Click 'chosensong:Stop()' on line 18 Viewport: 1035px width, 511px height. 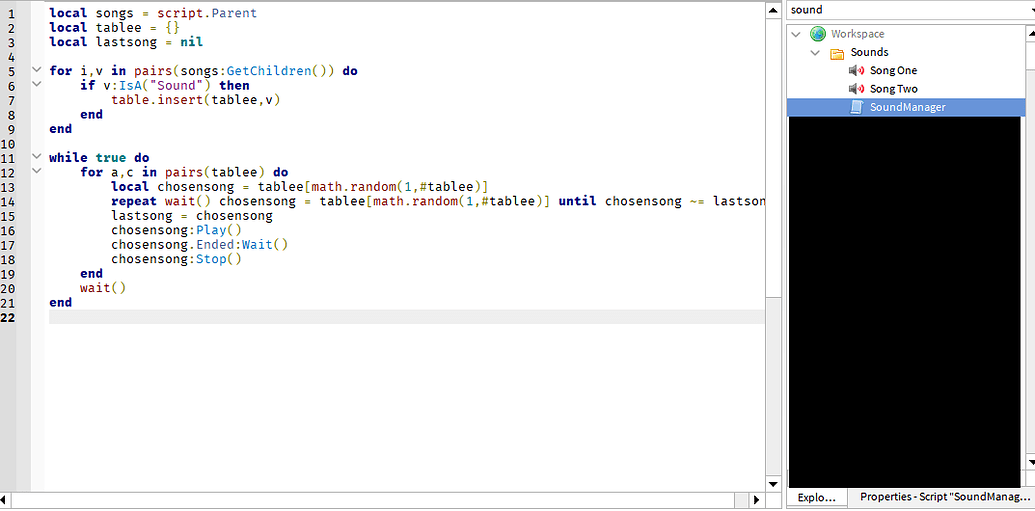[176, 259]
